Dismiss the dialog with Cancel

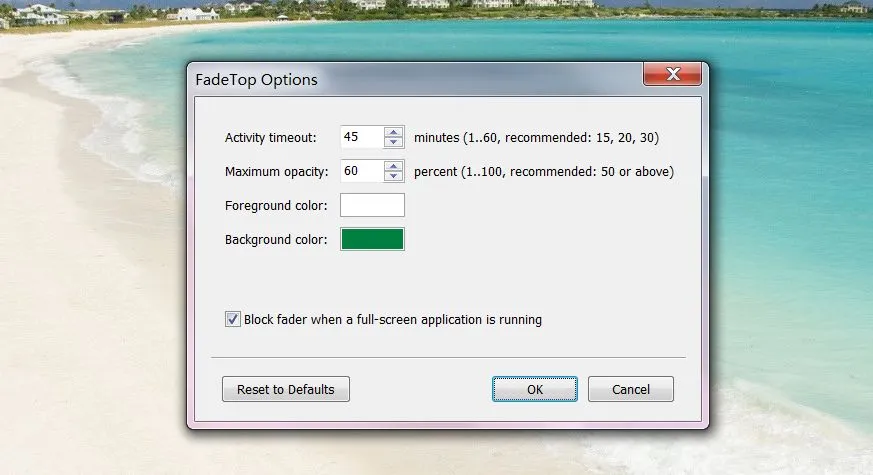[631, 389]
